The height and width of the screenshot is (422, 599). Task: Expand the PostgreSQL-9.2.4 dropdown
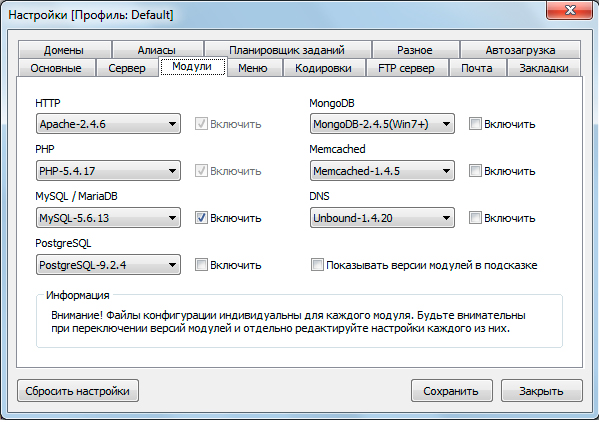click(x=108, y=265)
